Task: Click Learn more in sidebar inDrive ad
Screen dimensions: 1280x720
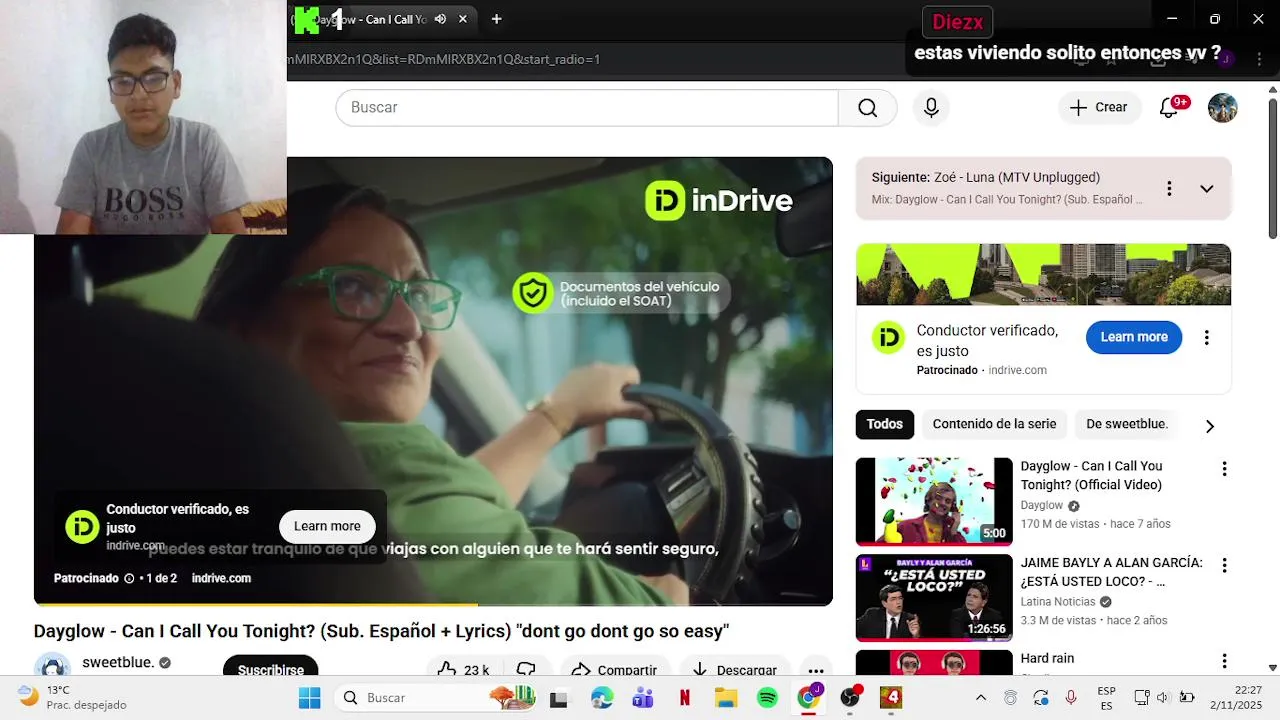Action: point(1134,337)
